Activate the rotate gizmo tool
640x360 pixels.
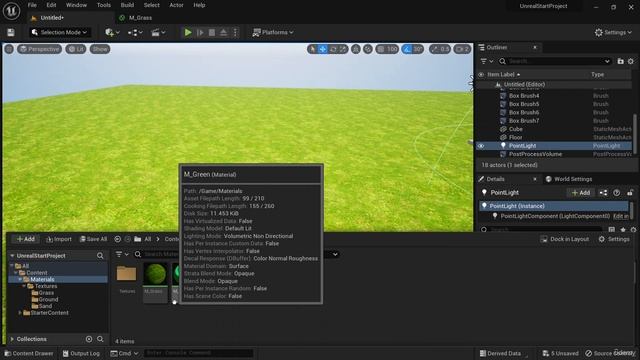(333, 49)
